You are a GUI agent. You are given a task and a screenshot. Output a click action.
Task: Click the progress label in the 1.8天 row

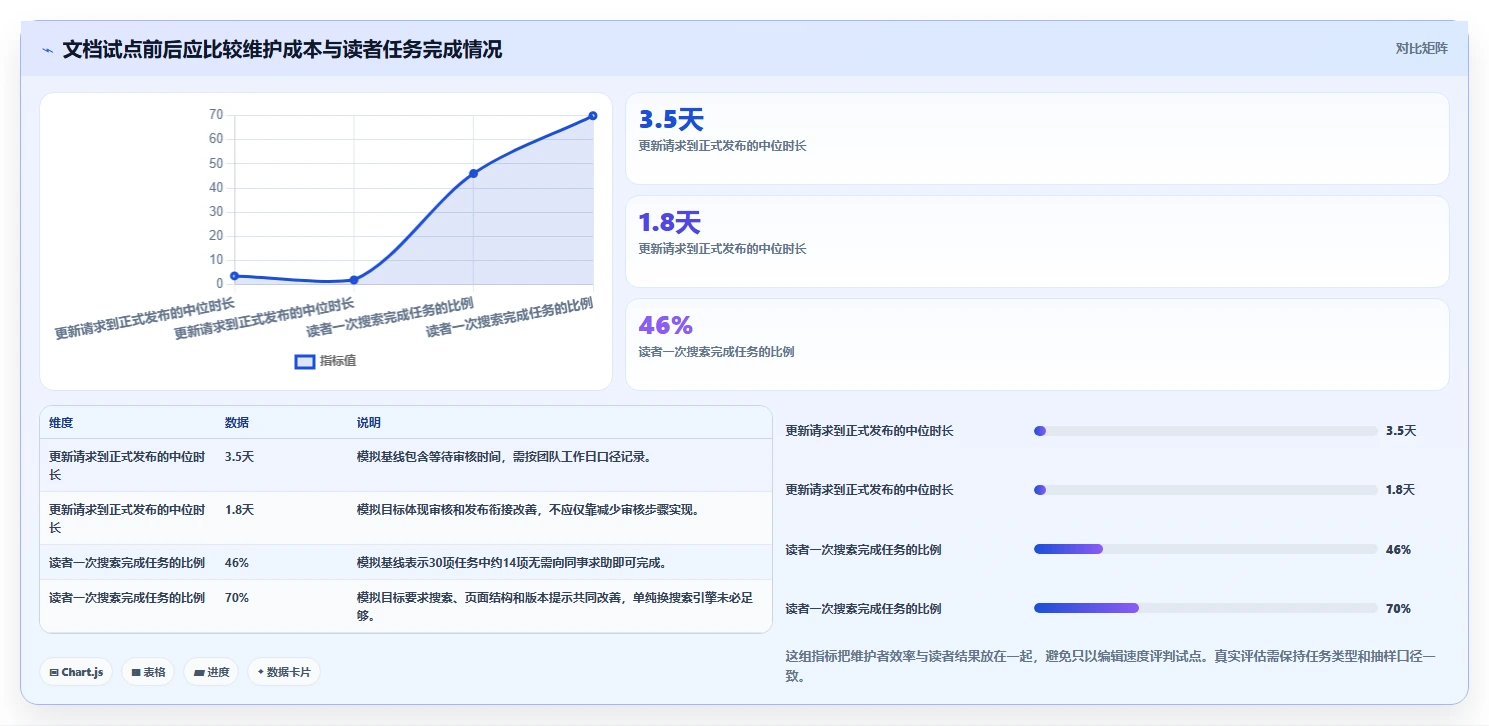point(869,490)
